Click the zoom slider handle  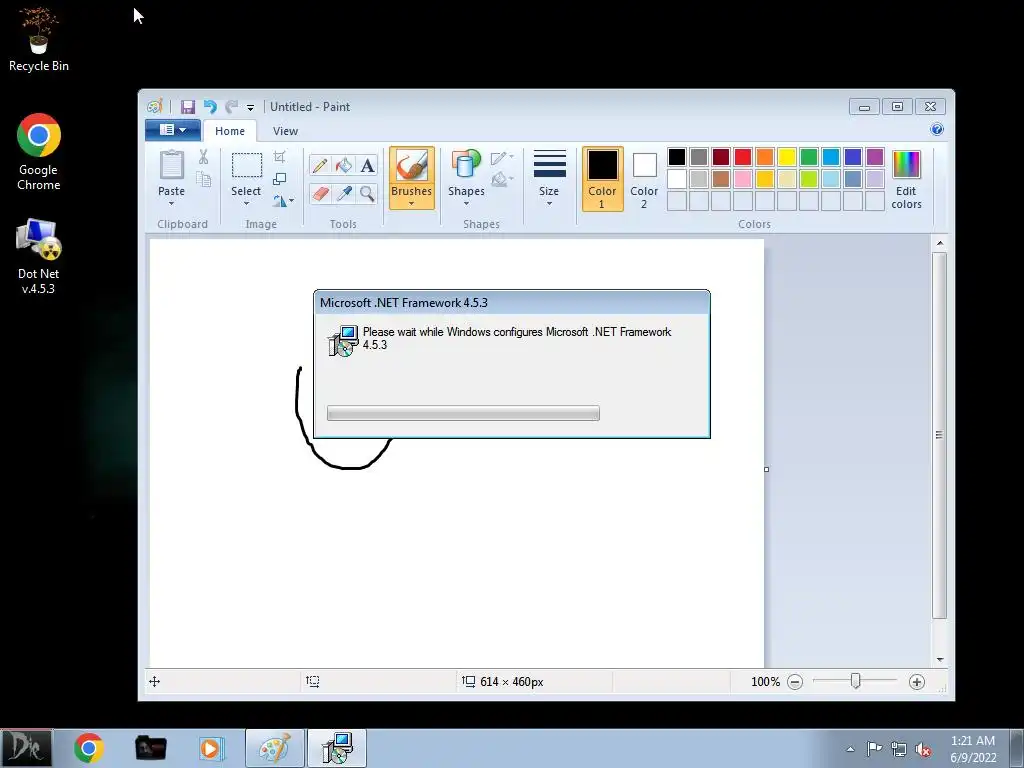(856, 681)
